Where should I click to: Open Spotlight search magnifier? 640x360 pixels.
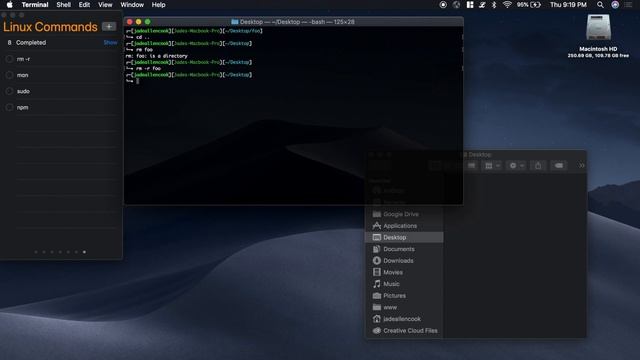(600, 5)
